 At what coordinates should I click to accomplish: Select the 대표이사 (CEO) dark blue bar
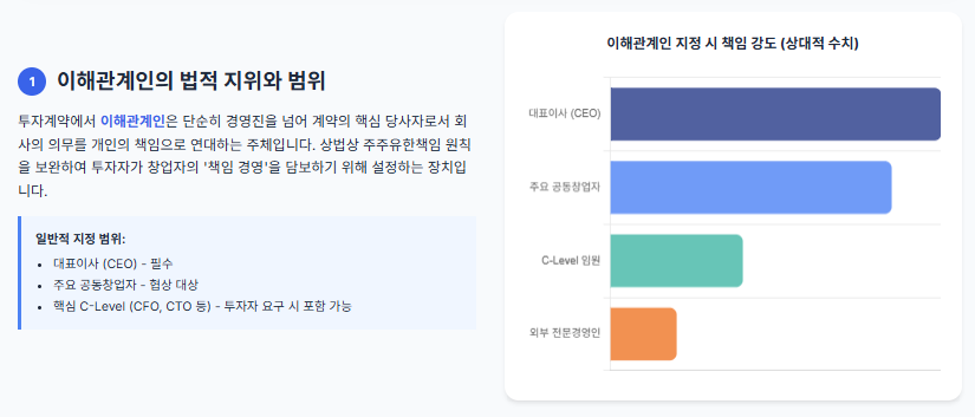tap(775, 114)
